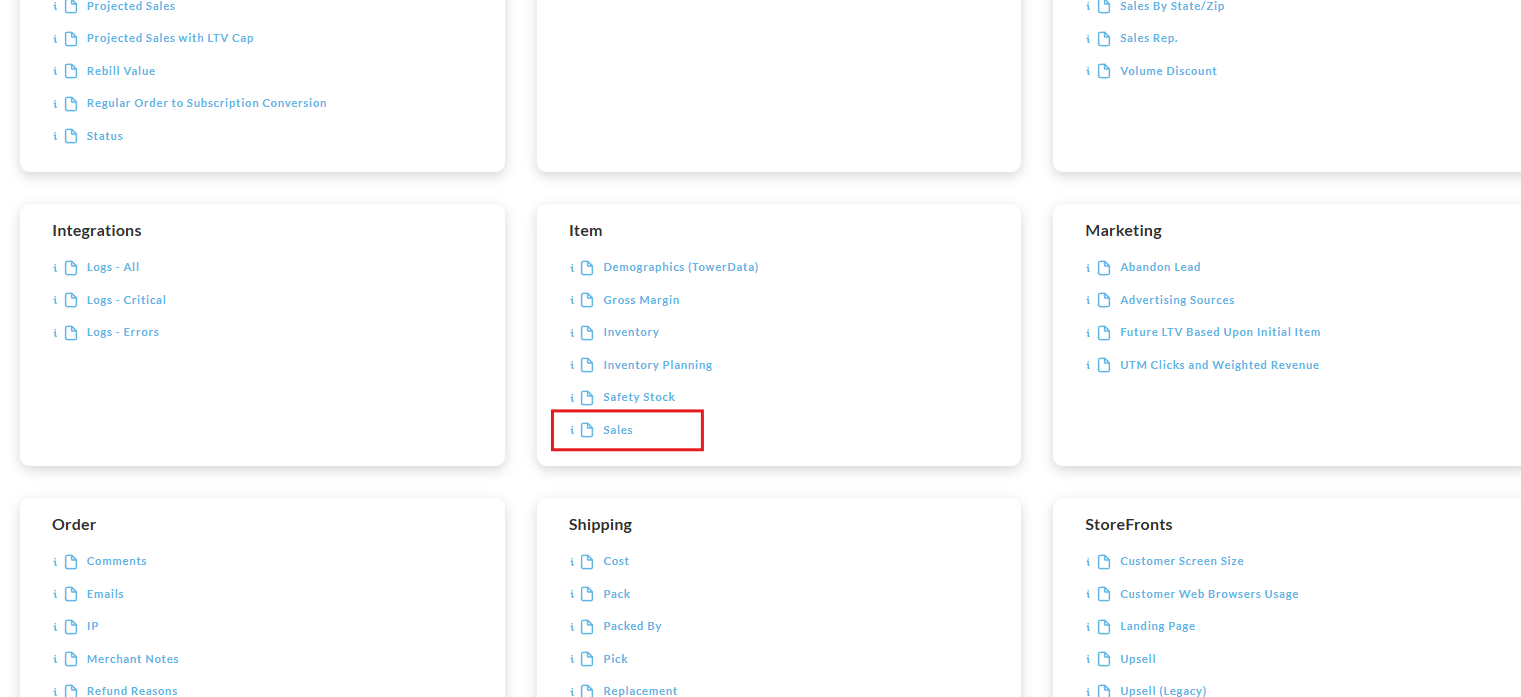Click the document icon next to Packed By
The width and height of the screenshot is (1521, 697).
(588, 626)
